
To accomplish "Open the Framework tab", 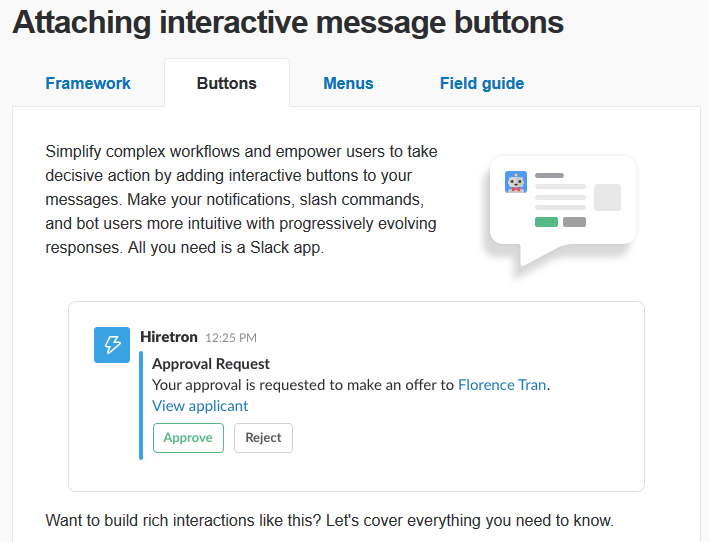I will [88, 83].
